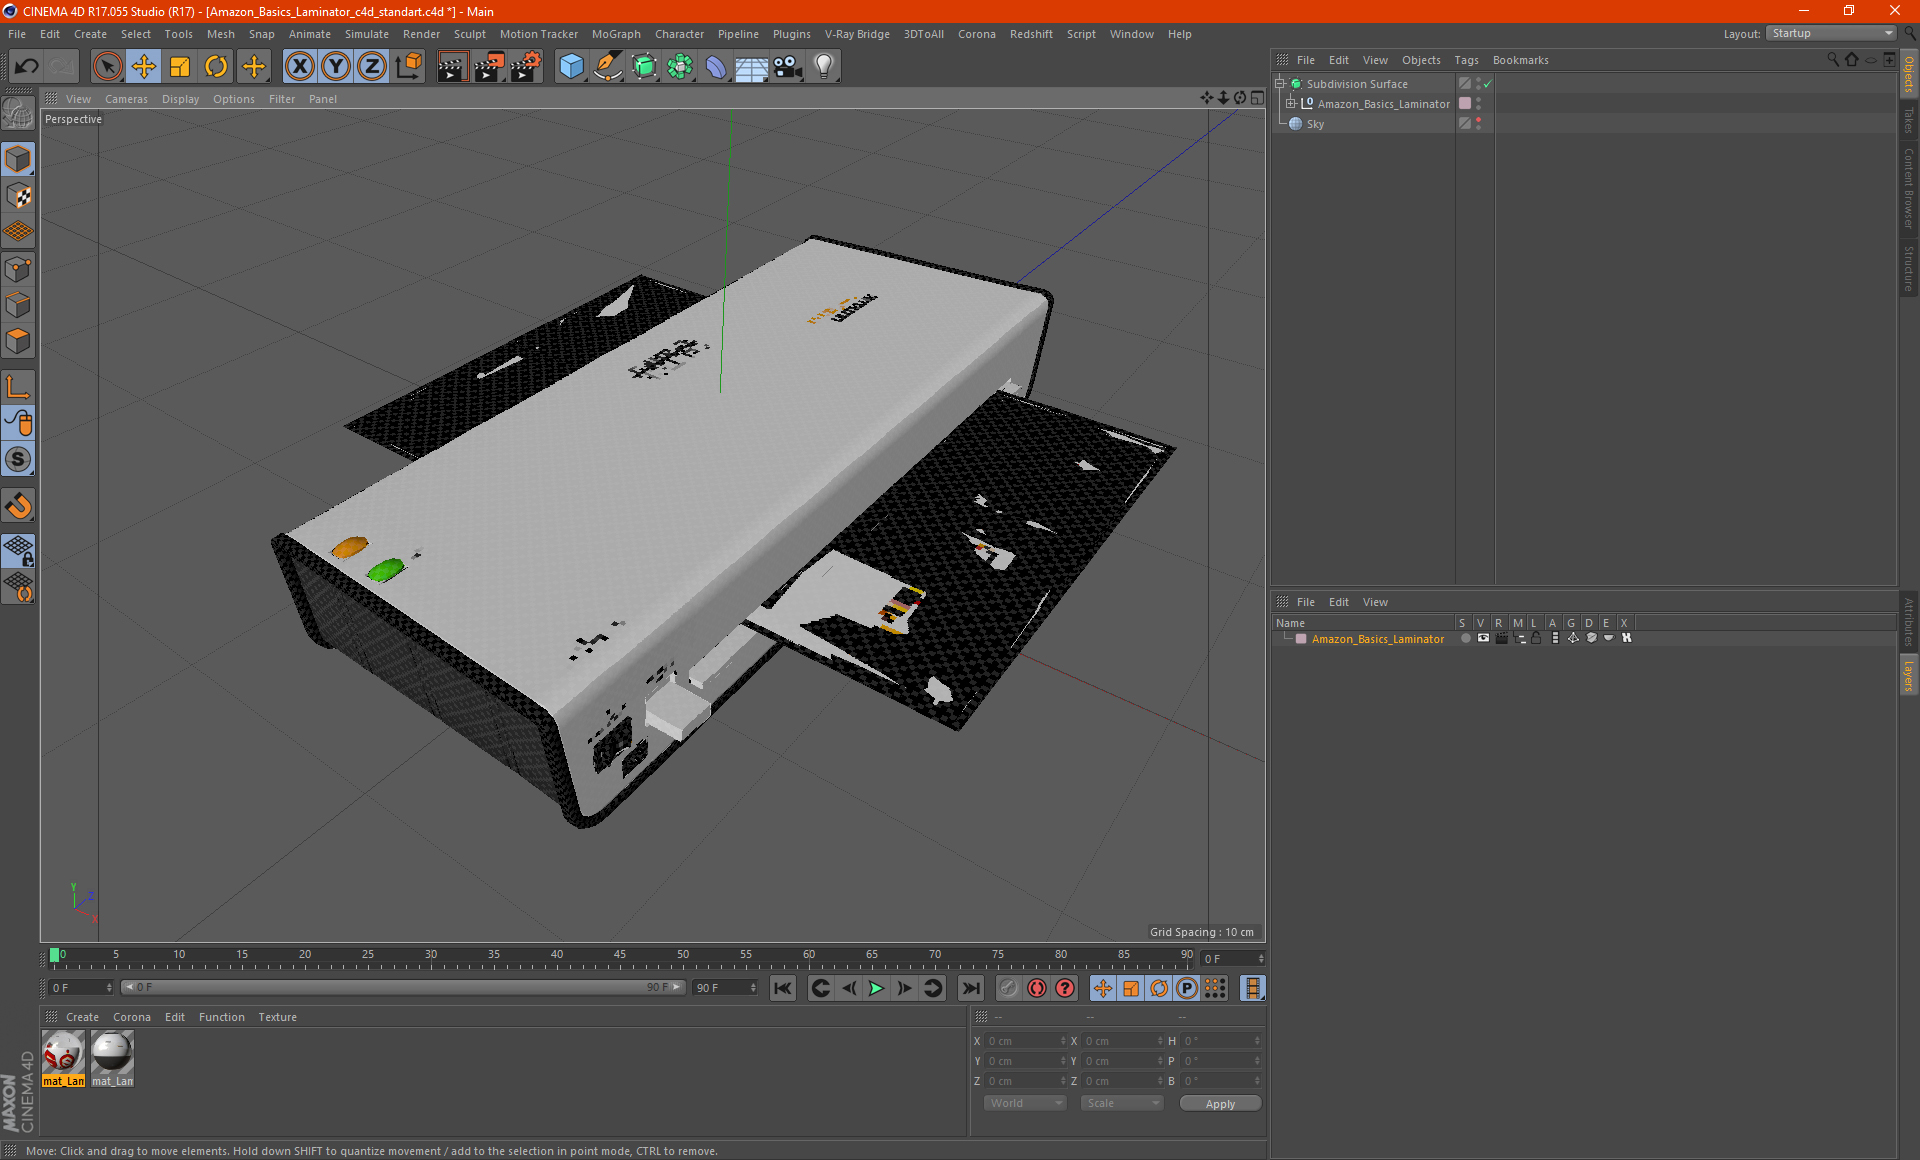Add a Bend deformer object
The height and width of the screenshot is (1160, 1920).
[716, 67]
